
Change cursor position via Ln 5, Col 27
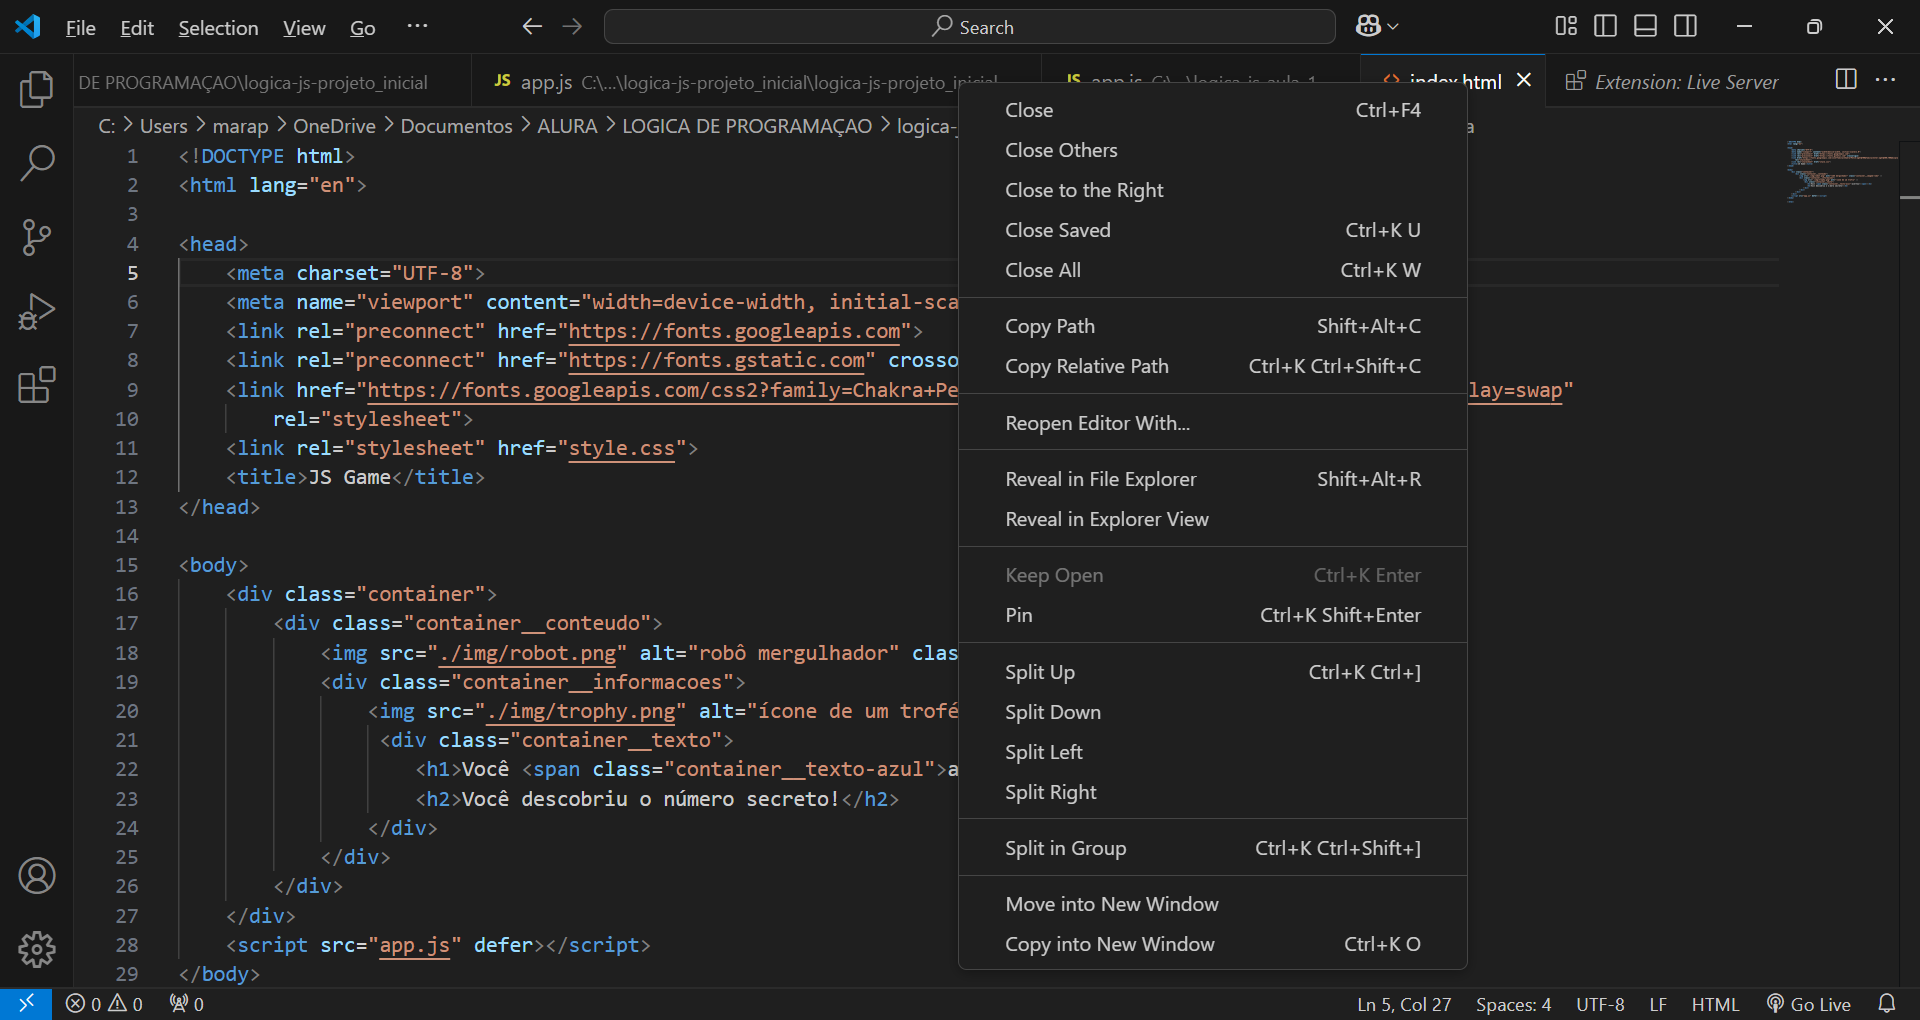[1404, 1004]
